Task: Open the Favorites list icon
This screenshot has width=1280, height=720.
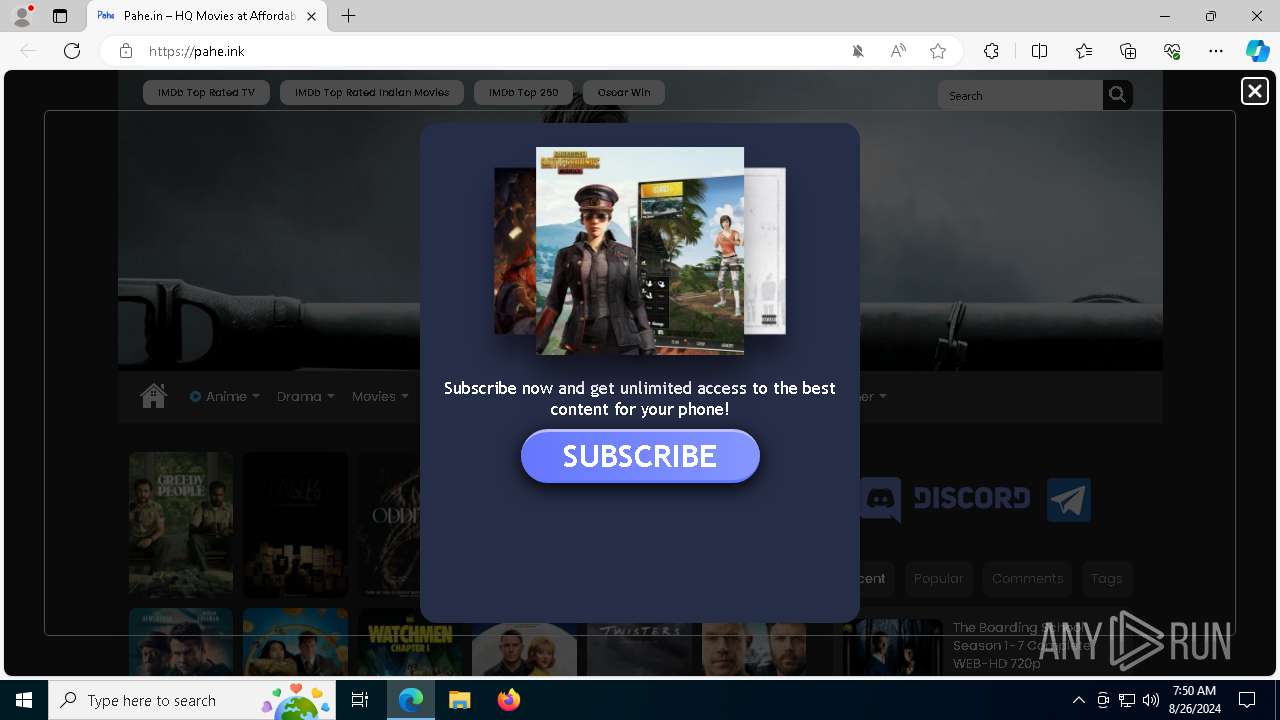Action: point(1084,51)
